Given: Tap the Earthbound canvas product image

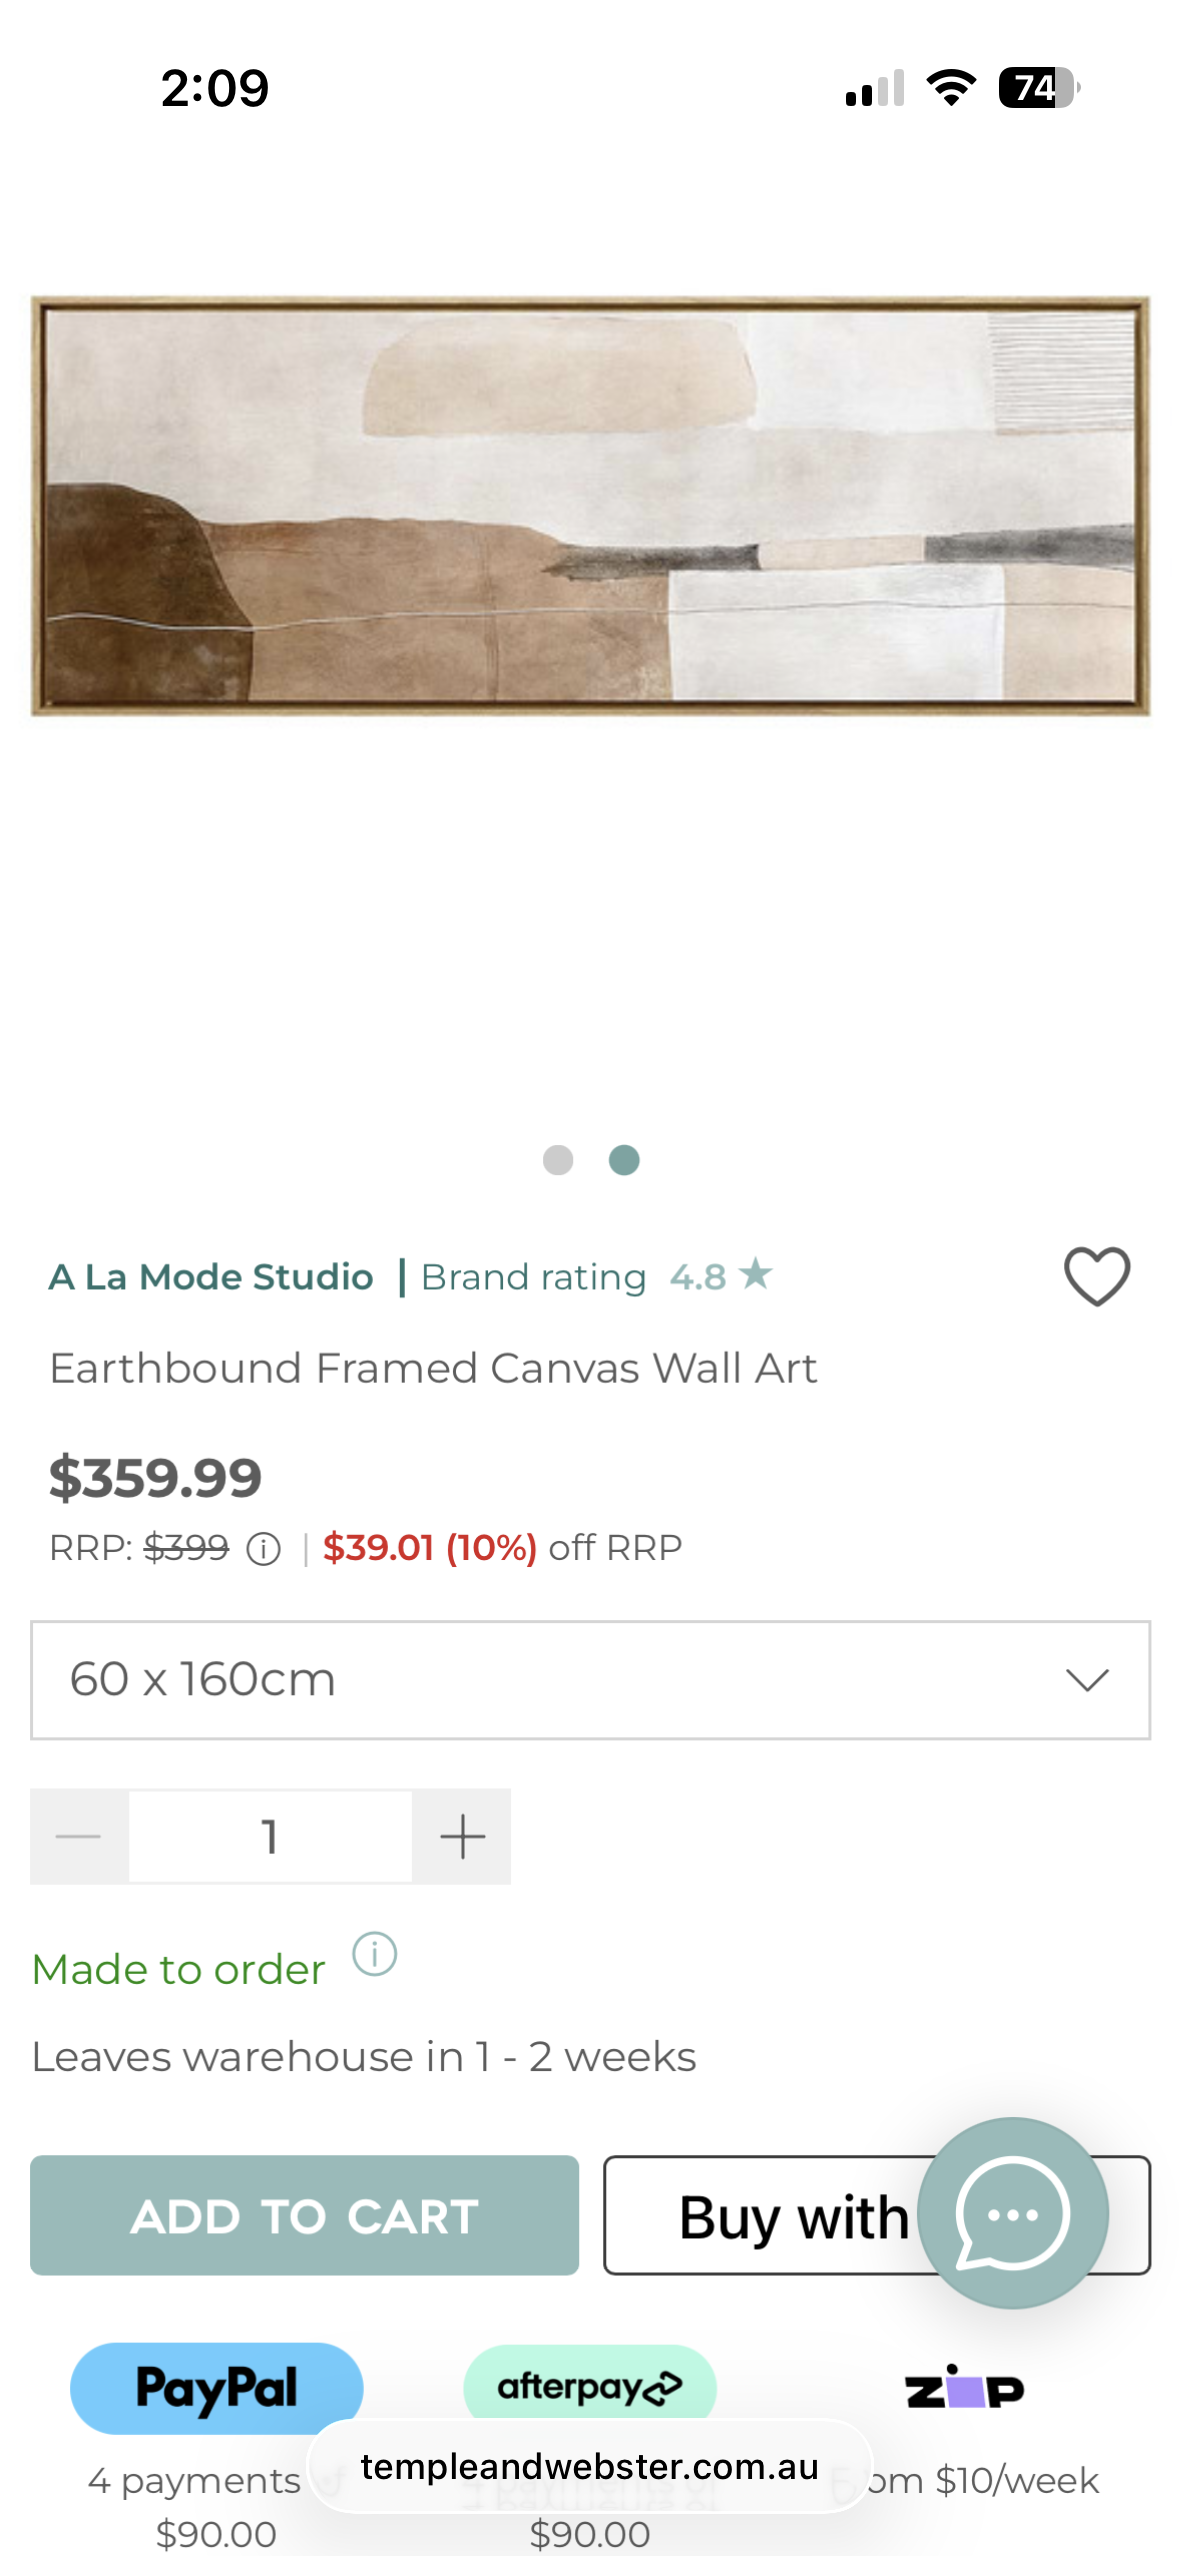Looking at the screenshot, I should (590, 505).
